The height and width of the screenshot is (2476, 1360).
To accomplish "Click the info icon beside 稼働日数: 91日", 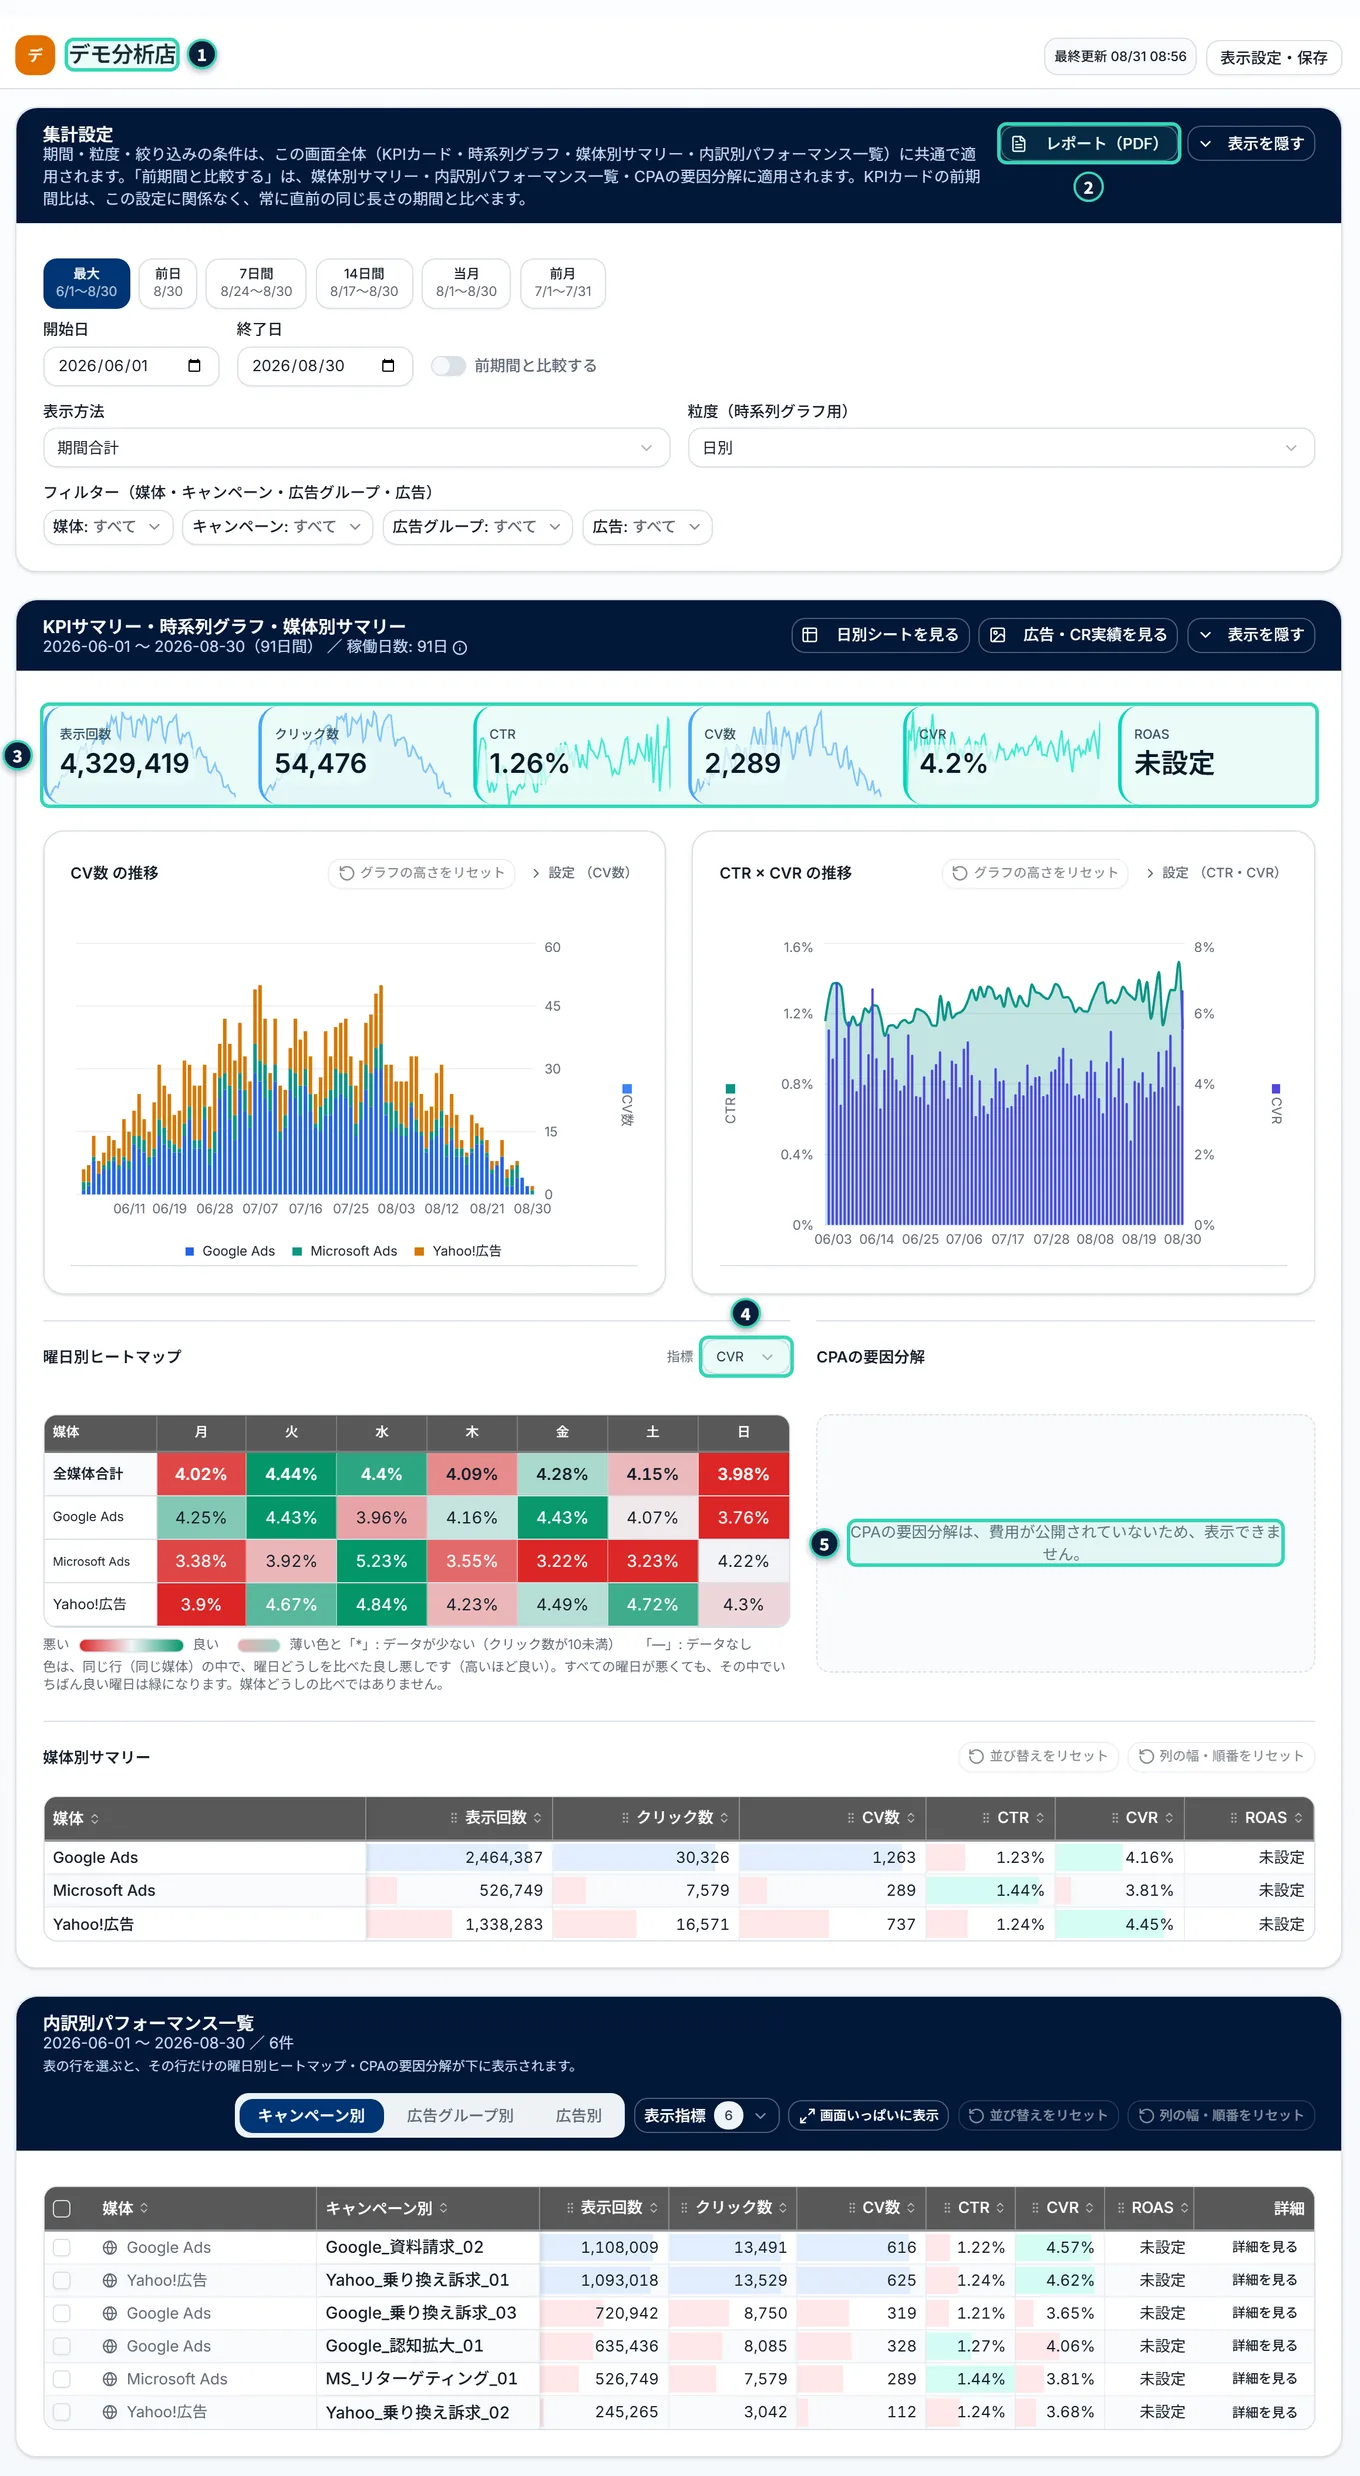I will (x=460, y=648).
